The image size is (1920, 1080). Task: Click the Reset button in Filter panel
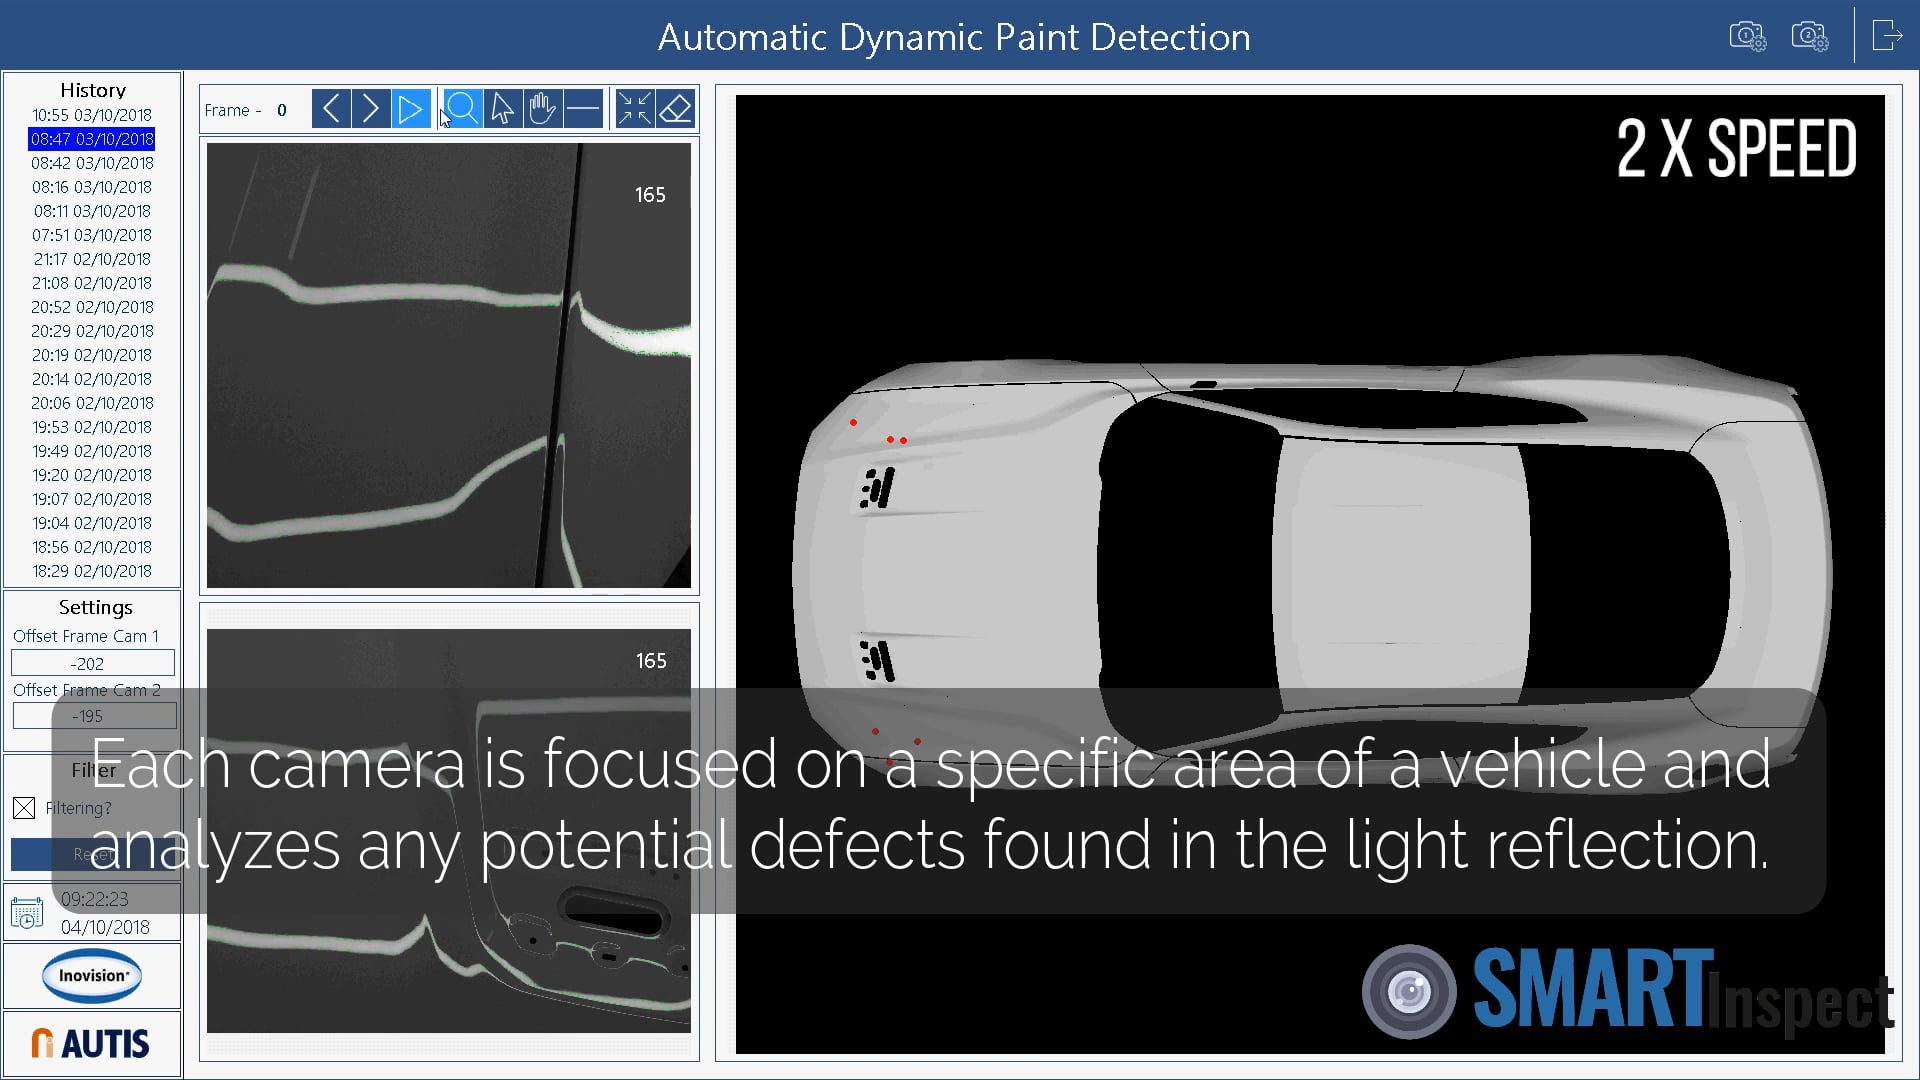(93, 855)
